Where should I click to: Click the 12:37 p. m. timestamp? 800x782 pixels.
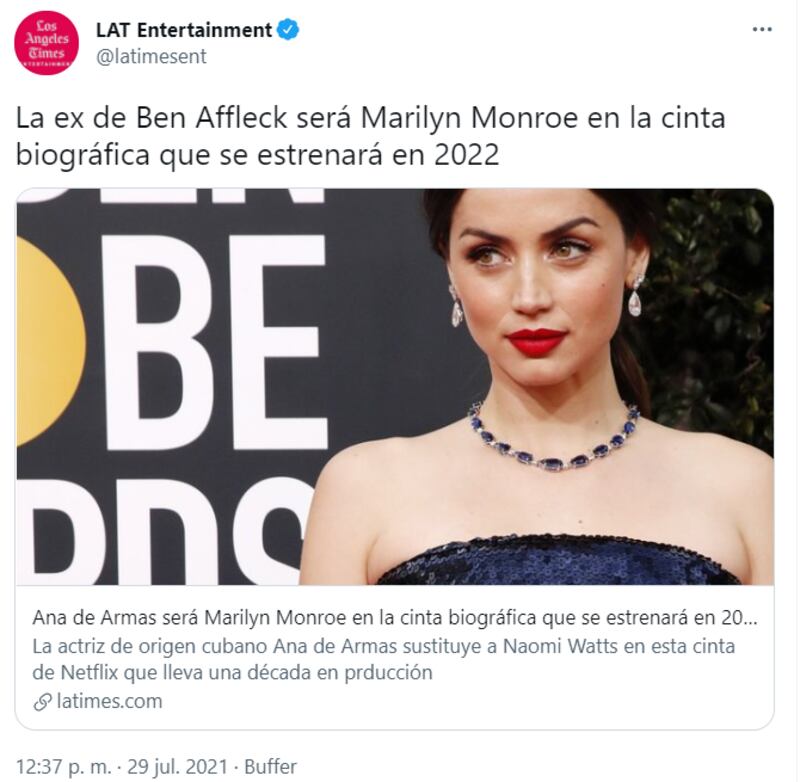point(63,767)
